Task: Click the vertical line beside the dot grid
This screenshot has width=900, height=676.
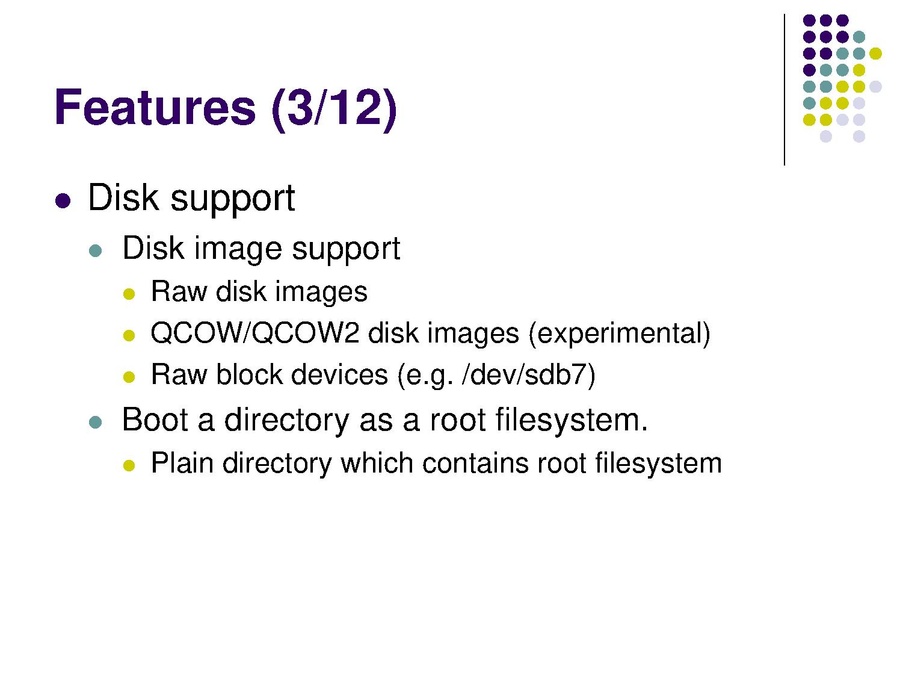Action: pyautogui.click(x=785, y=90)
